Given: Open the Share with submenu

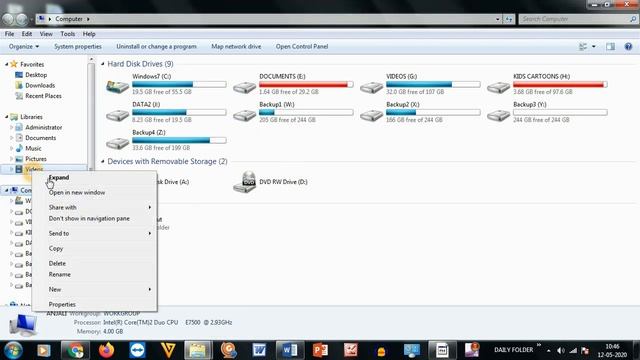Looking at the screenshot, I should point(95,207).
